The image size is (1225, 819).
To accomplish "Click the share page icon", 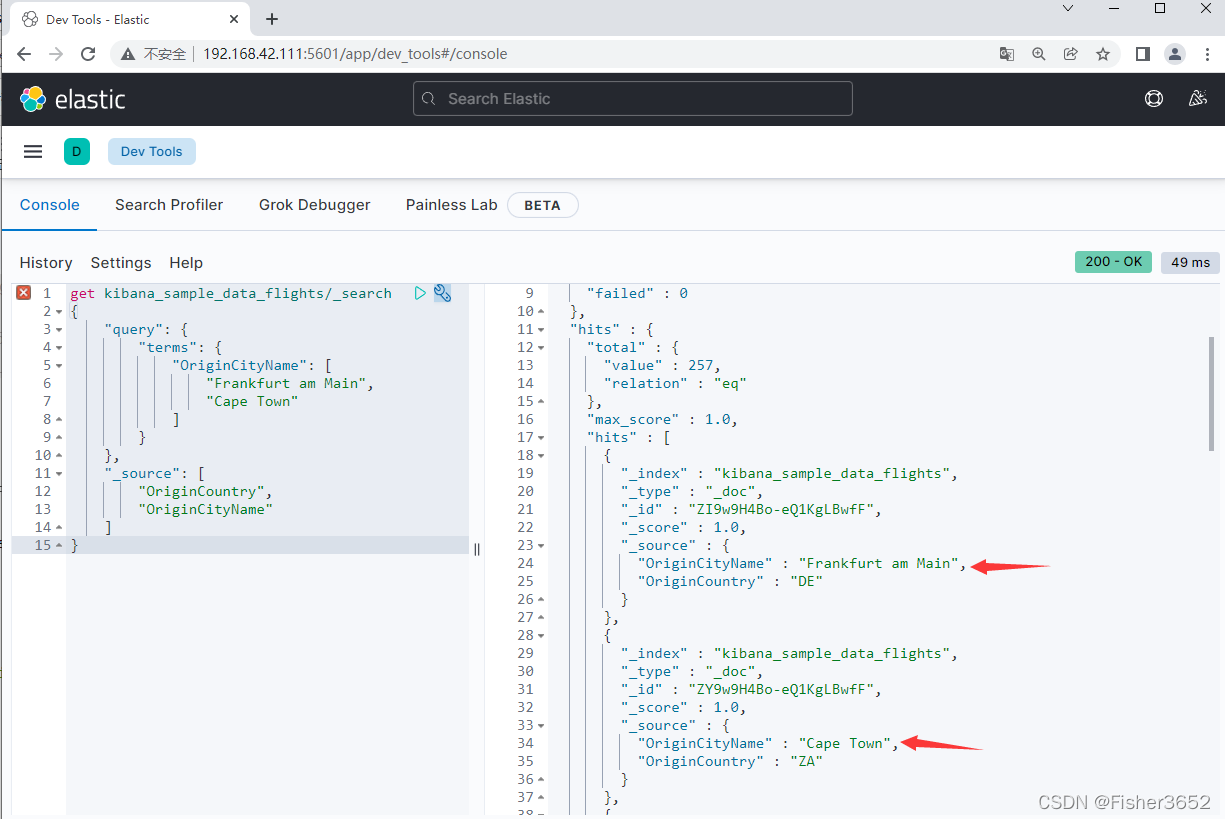I will (x=1071, y=54).
